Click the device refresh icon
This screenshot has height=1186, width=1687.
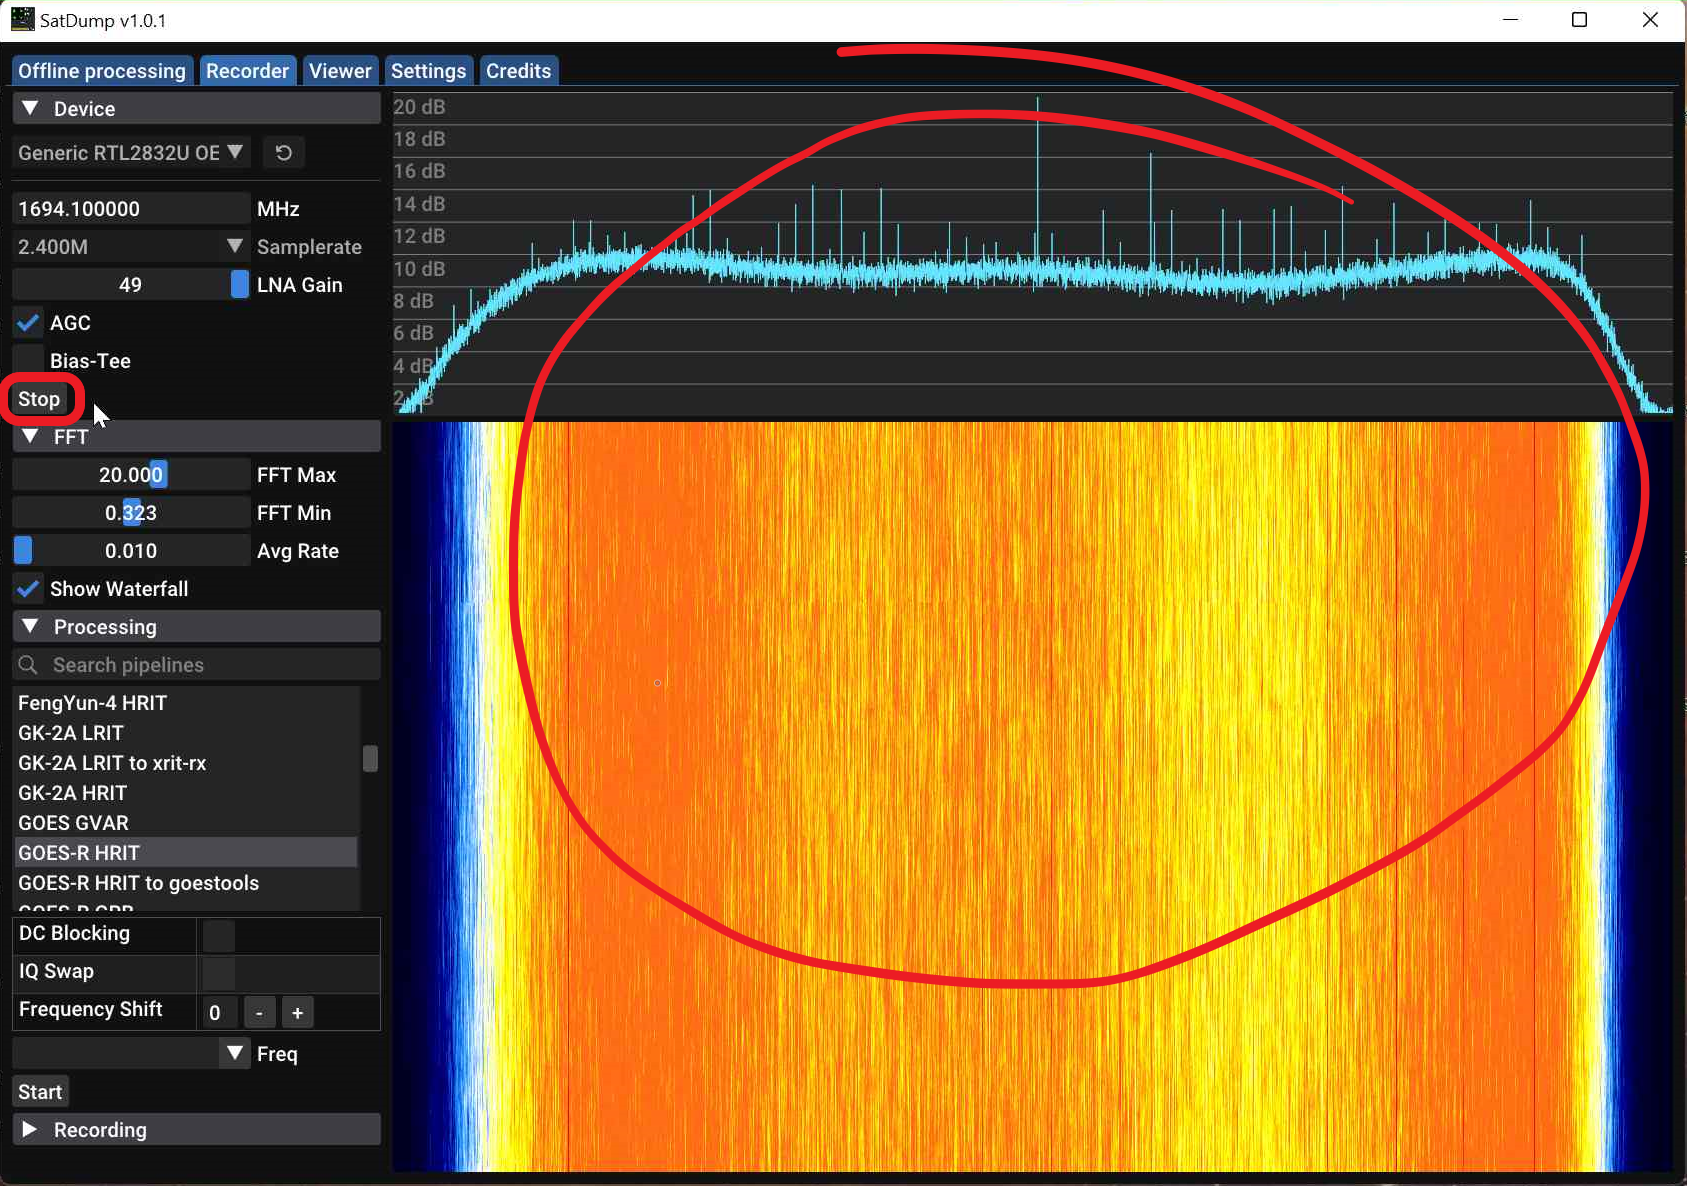point(284,153)
